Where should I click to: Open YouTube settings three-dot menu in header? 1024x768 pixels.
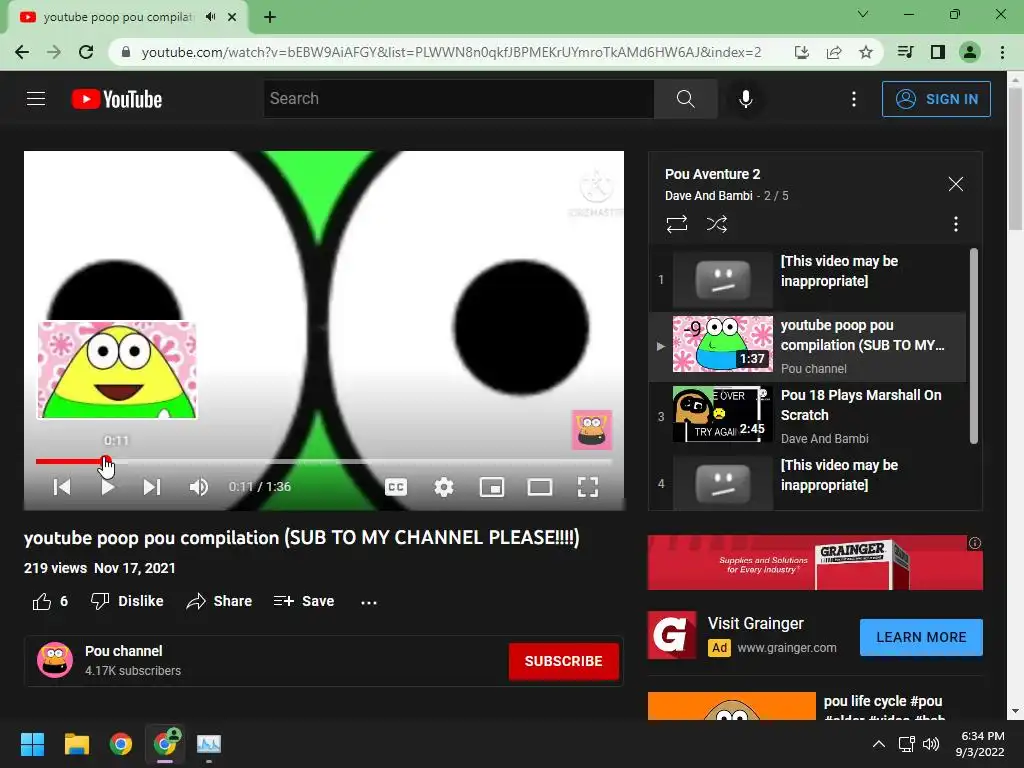pyautogui.click(x=854, y=99)
